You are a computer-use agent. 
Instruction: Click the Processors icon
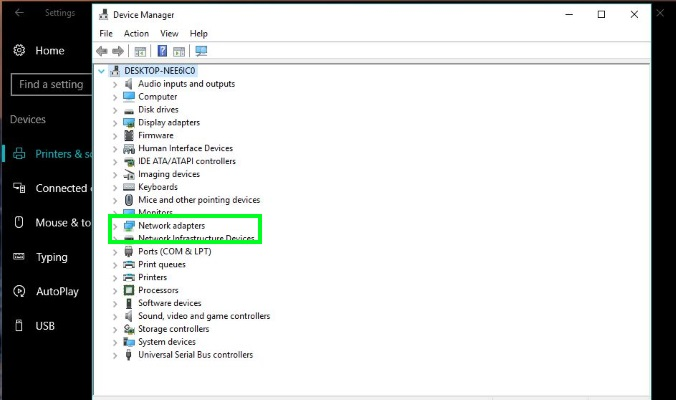(128, 291)
